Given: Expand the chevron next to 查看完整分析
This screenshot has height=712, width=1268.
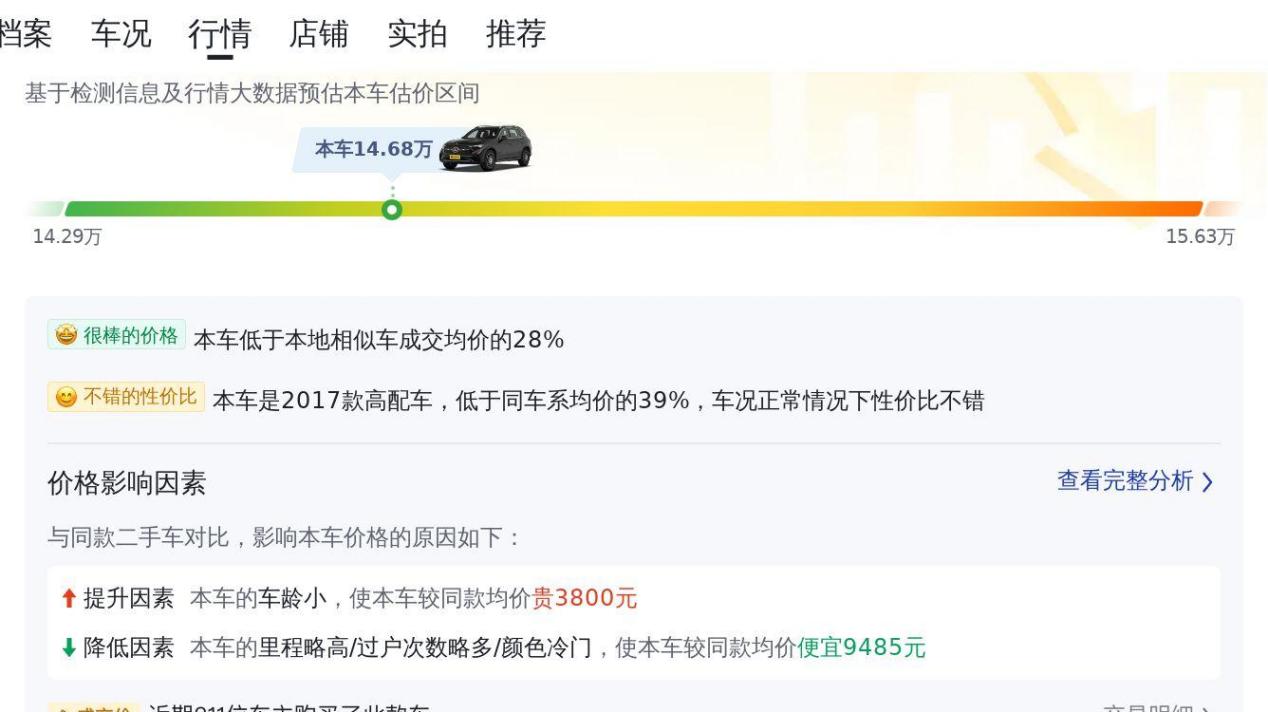Looking at the screenshot, I should click(1207, 482).
